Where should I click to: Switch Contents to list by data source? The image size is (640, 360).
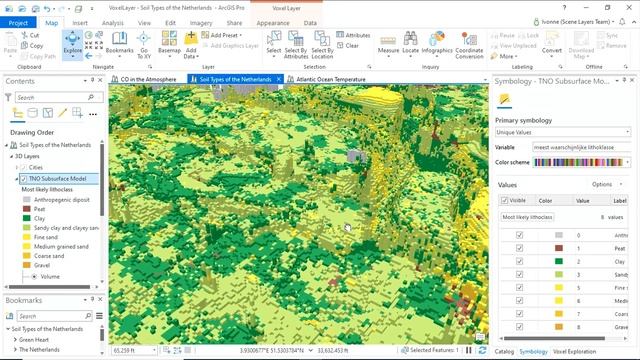(32, 113)
